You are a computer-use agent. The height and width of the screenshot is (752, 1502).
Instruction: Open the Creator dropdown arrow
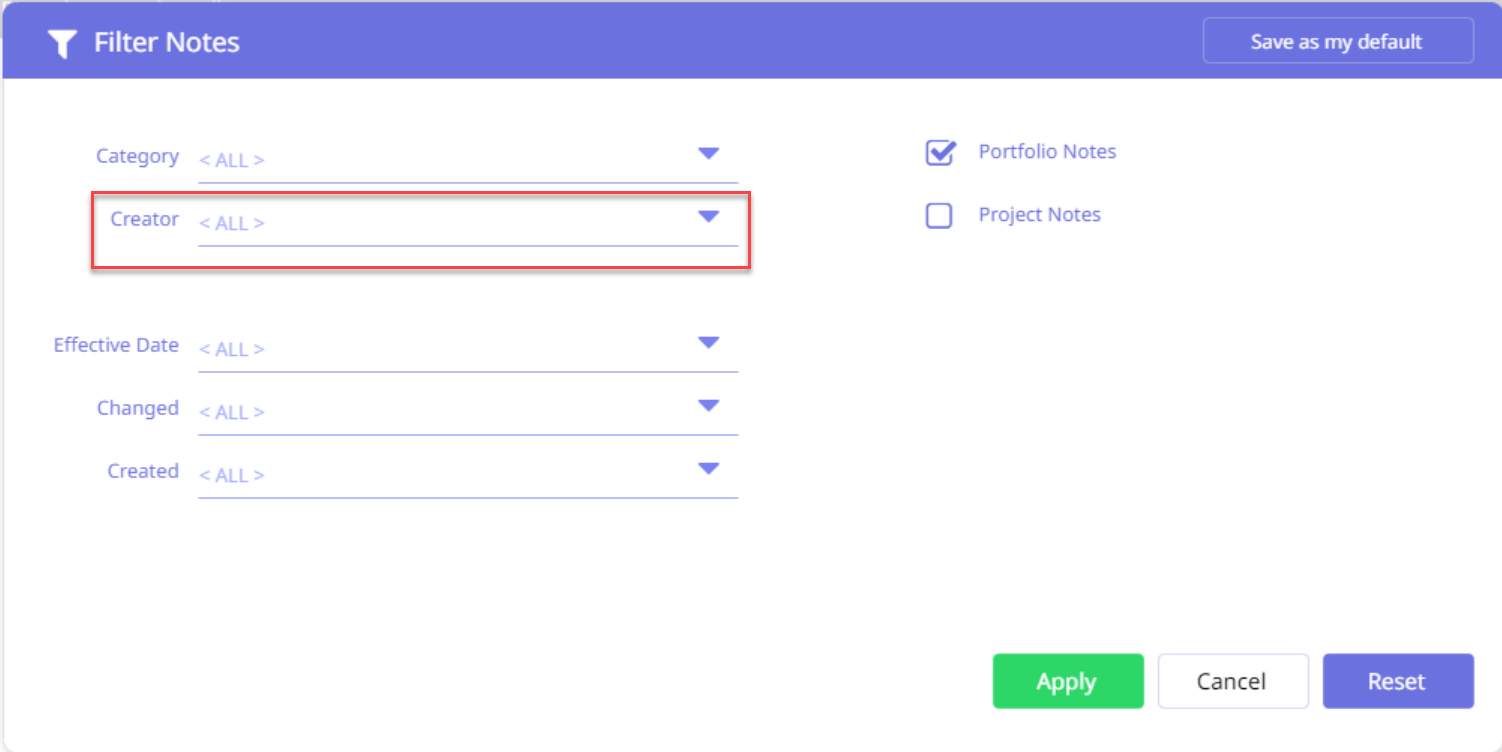point(708,217)
